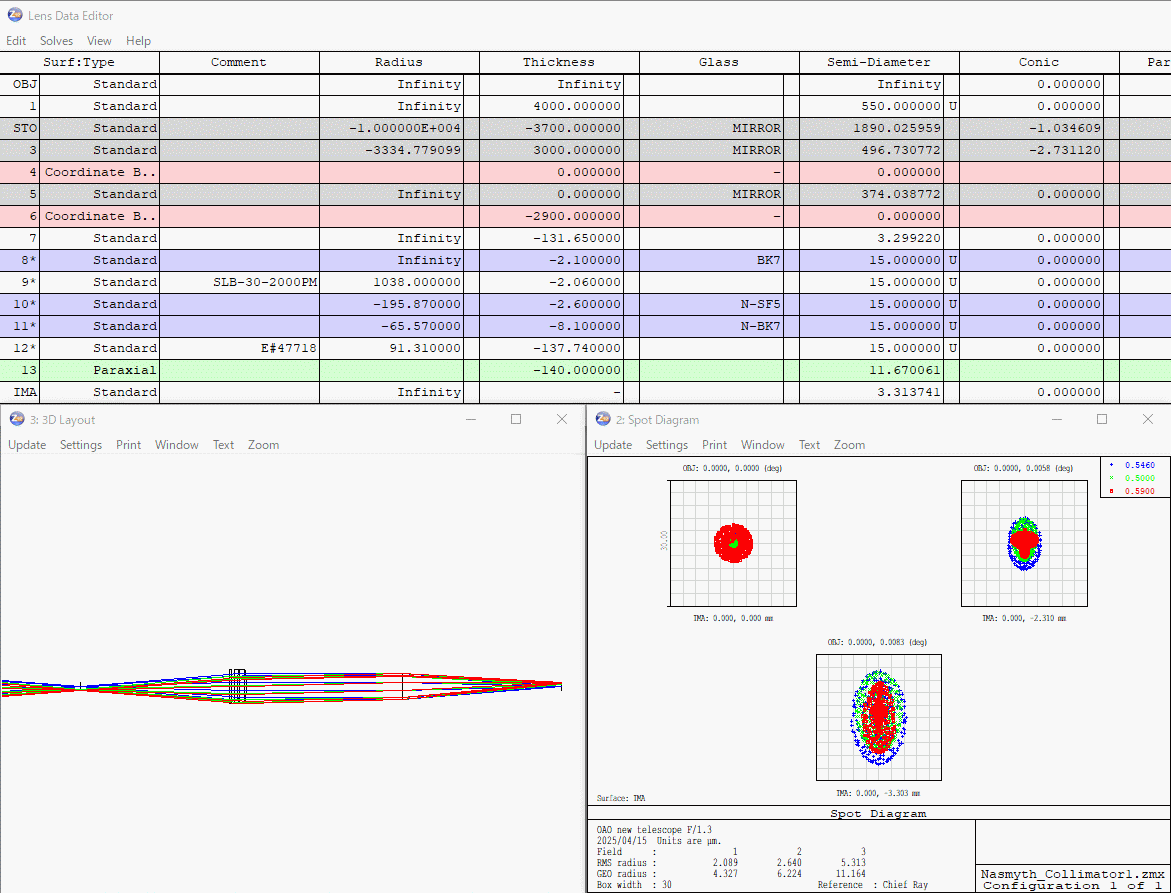Open Zoom menu in the 3D Layout window
The image size is (1171, 893).
[x=263, y=445]
